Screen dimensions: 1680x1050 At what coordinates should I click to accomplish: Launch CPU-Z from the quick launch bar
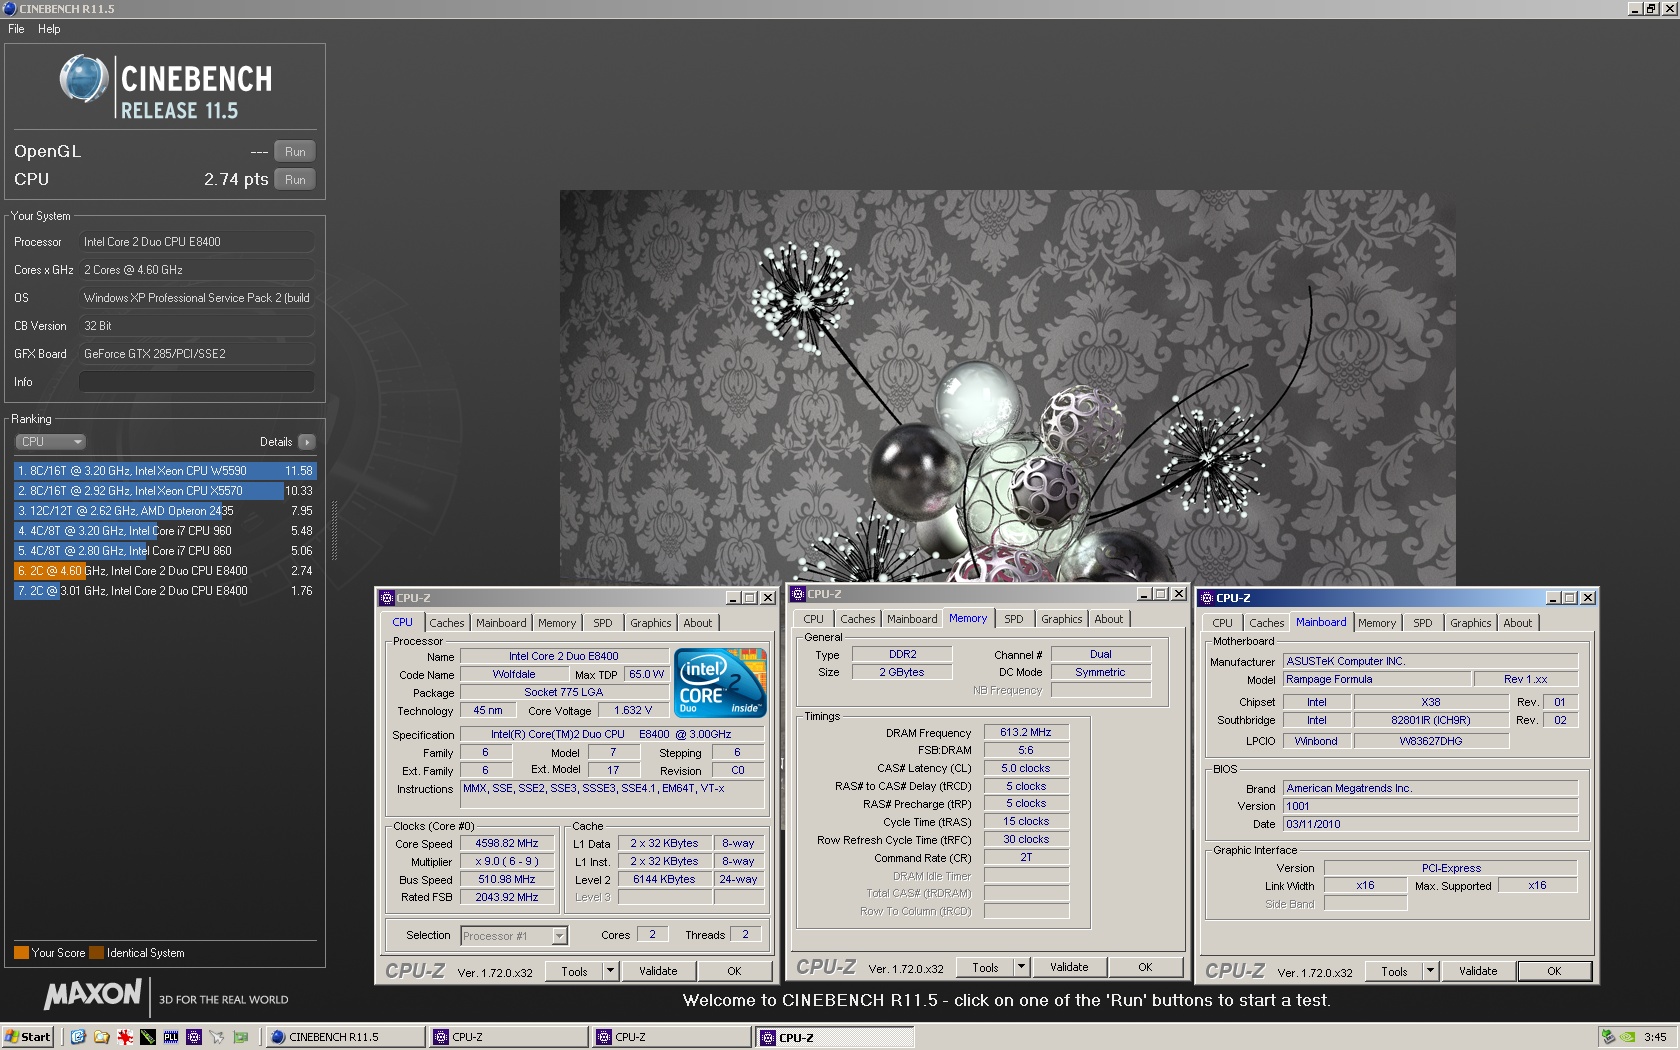[194, 1037]
